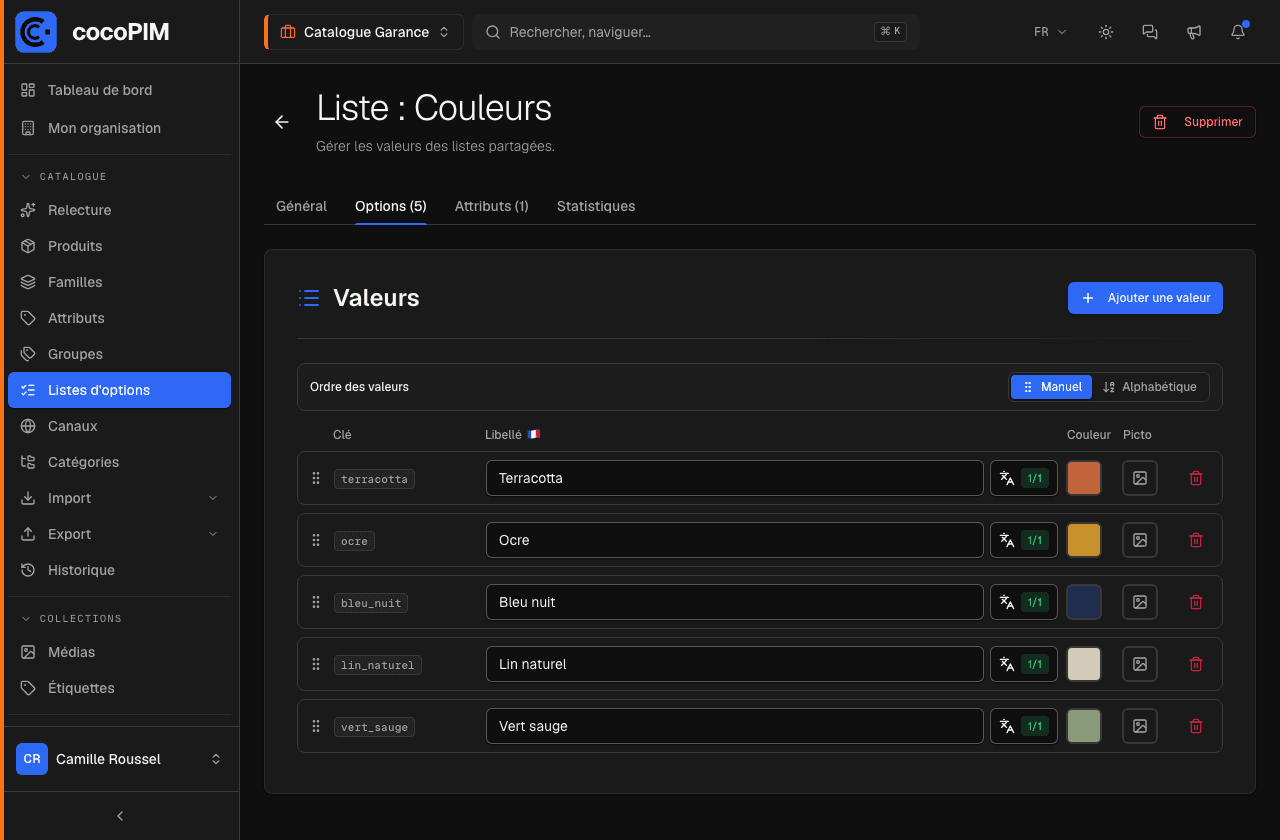
Task: Open Historique in the sidebar
Action: (119, 570)
